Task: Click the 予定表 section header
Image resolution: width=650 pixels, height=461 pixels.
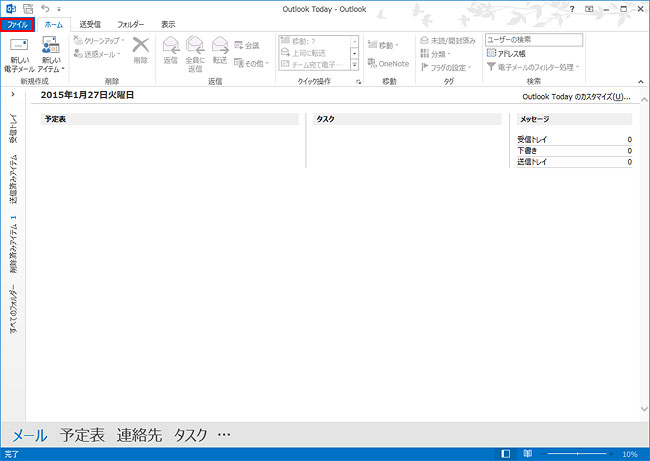Action: click(x=170, y=119)
